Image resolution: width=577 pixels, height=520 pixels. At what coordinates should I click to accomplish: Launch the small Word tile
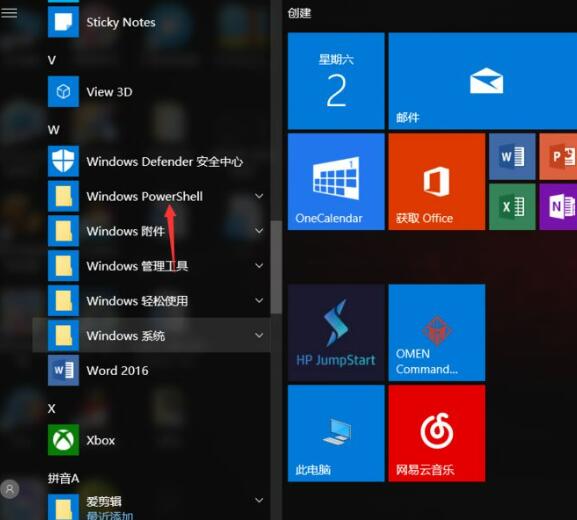click(512, 157)
